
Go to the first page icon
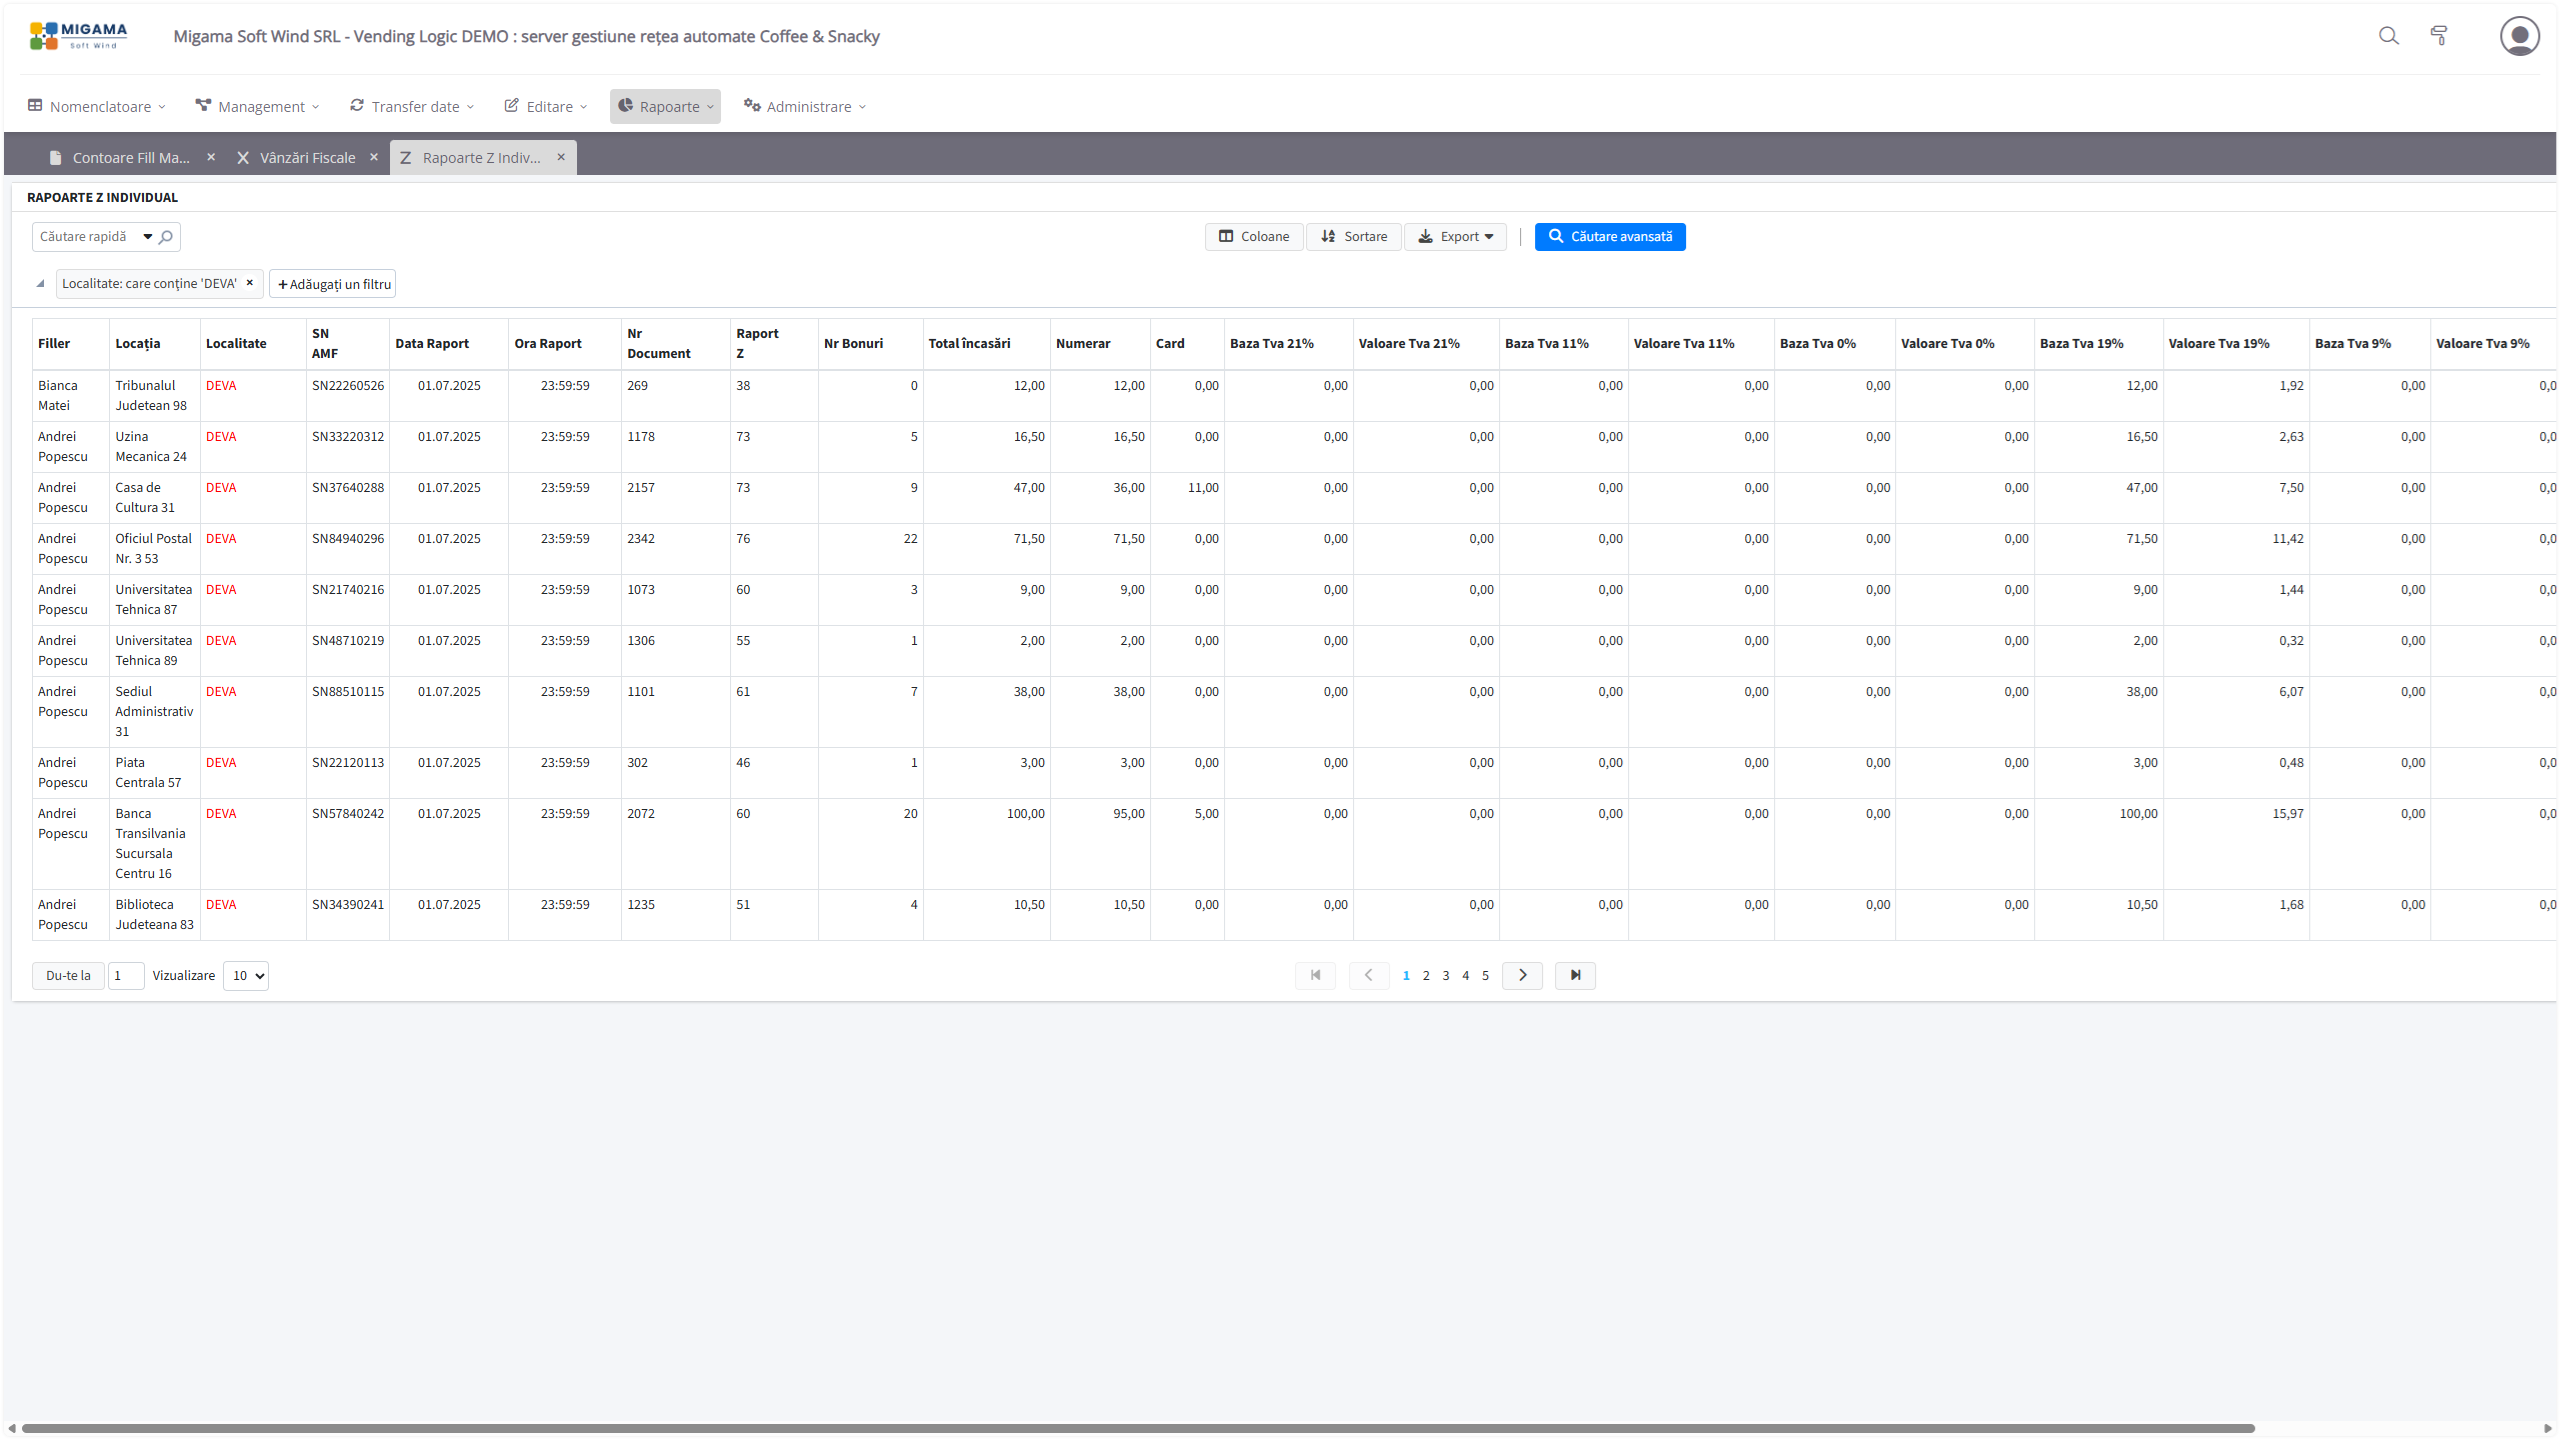click(x=1315, y=975)
